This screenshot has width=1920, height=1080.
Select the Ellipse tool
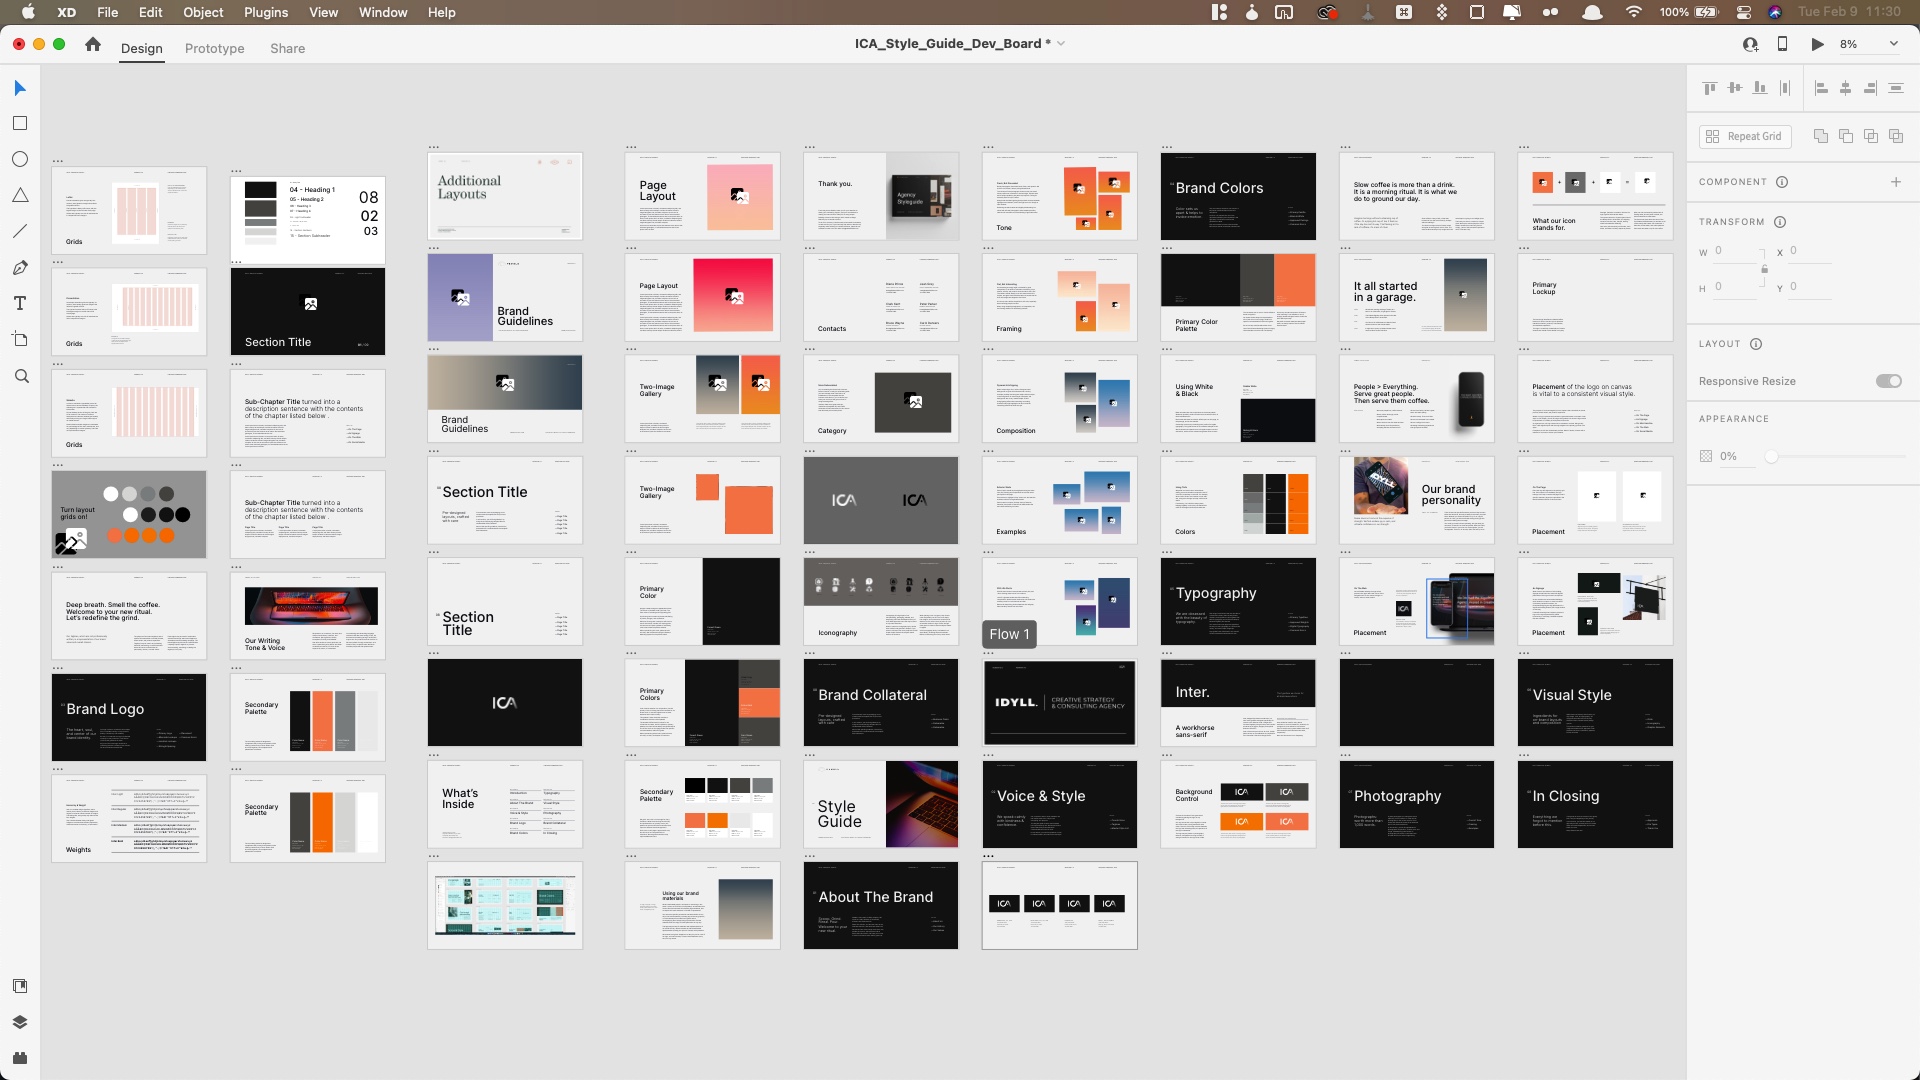(x=20, y=160)
